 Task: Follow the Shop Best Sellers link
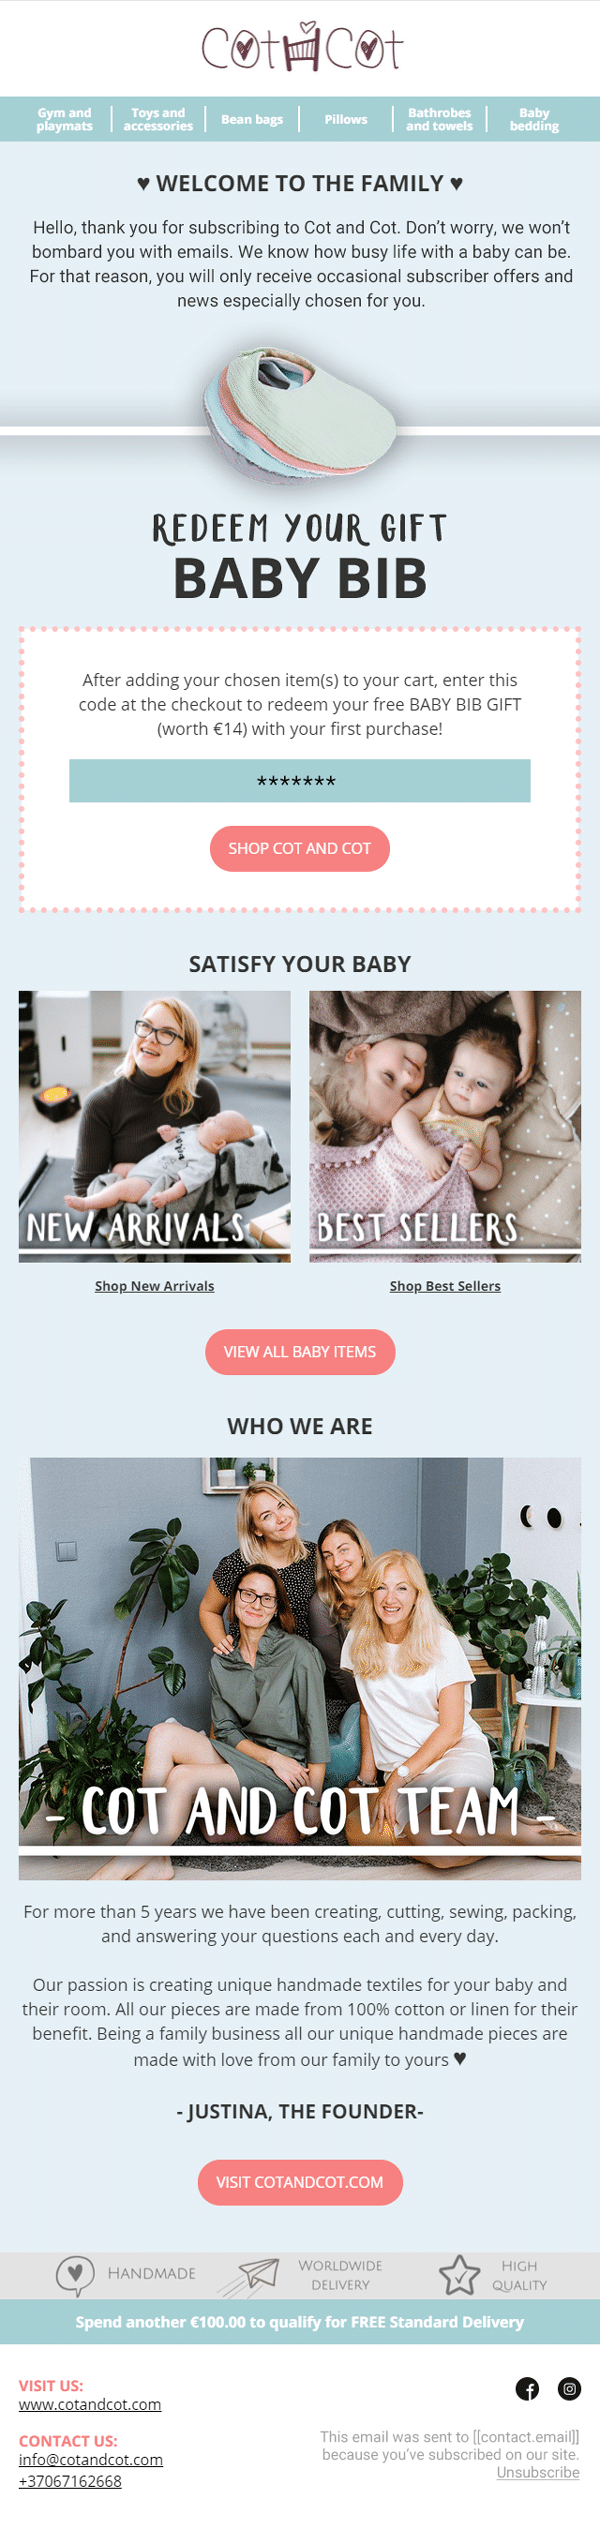(445, 1286)
